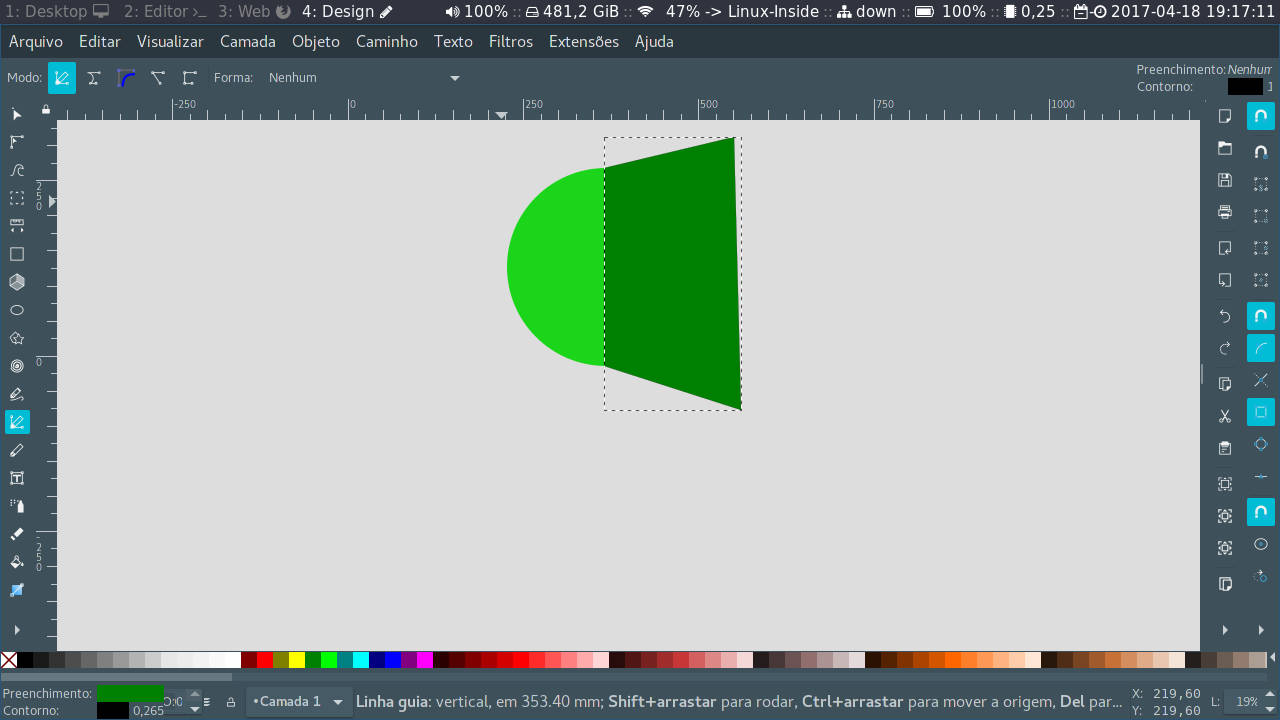Pick the cyan palette swatch
Screen dimensions: 1280x720
(361, 660)
